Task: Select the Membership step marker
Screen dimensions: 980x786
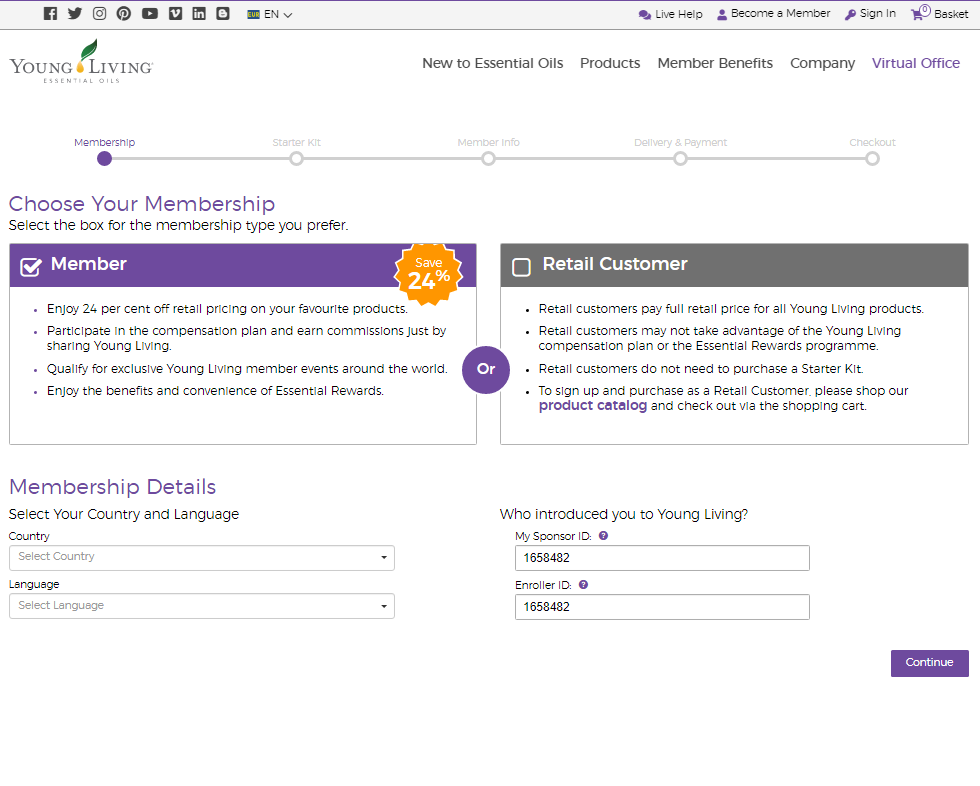Action: [104, 159]
